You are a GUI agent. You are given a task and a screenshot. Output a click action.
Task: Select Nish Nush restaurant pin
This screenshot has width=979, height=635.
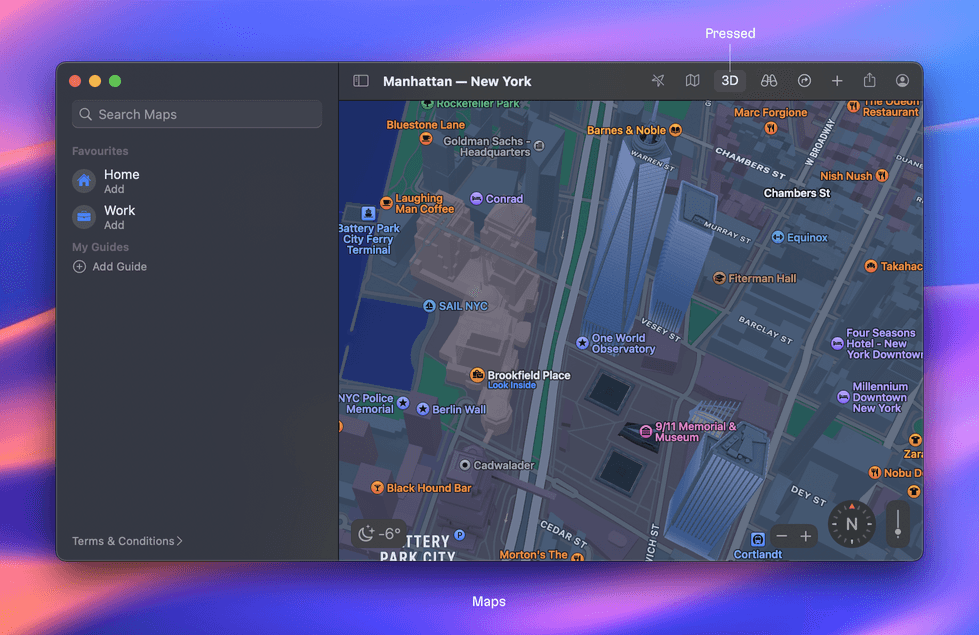click(882, 176)
